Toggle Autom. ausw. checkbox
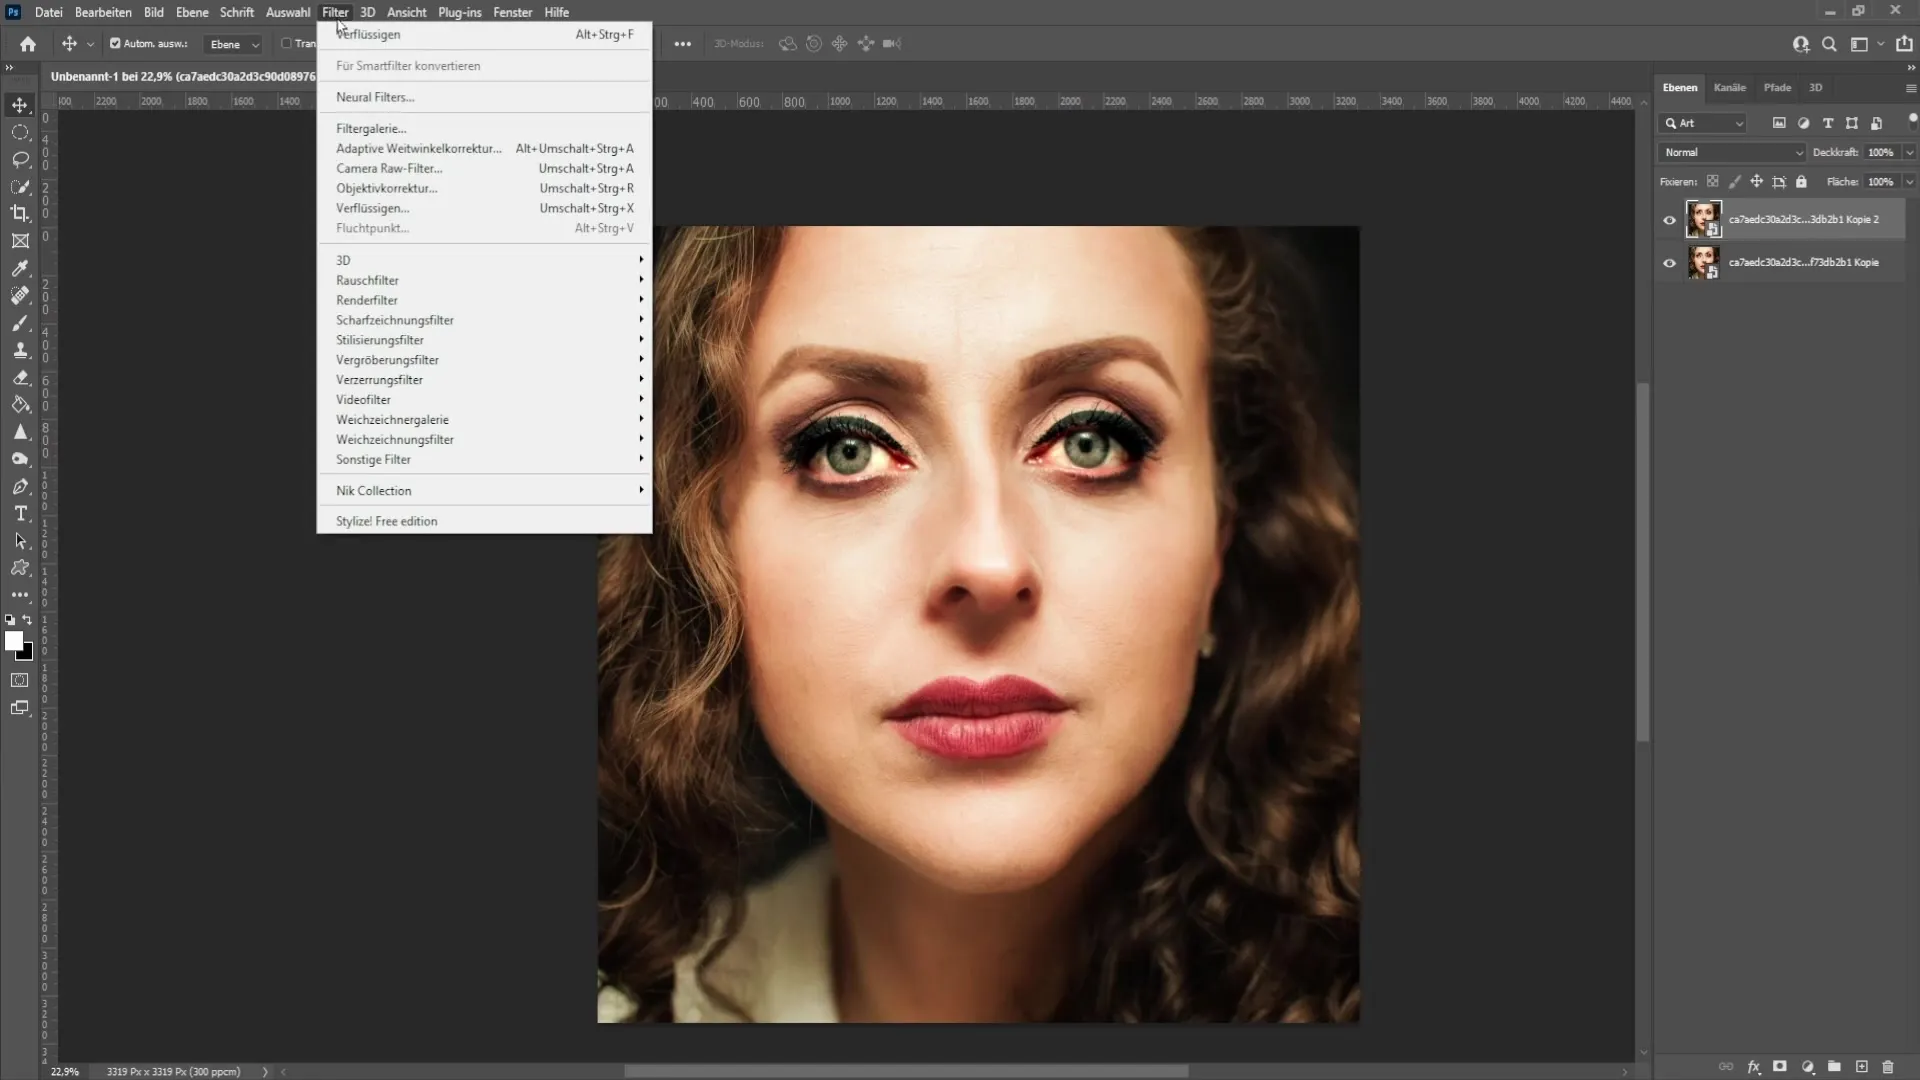Image resolution: width=1920 pixels, height=1080 pixels. click(x=115, y=44)
